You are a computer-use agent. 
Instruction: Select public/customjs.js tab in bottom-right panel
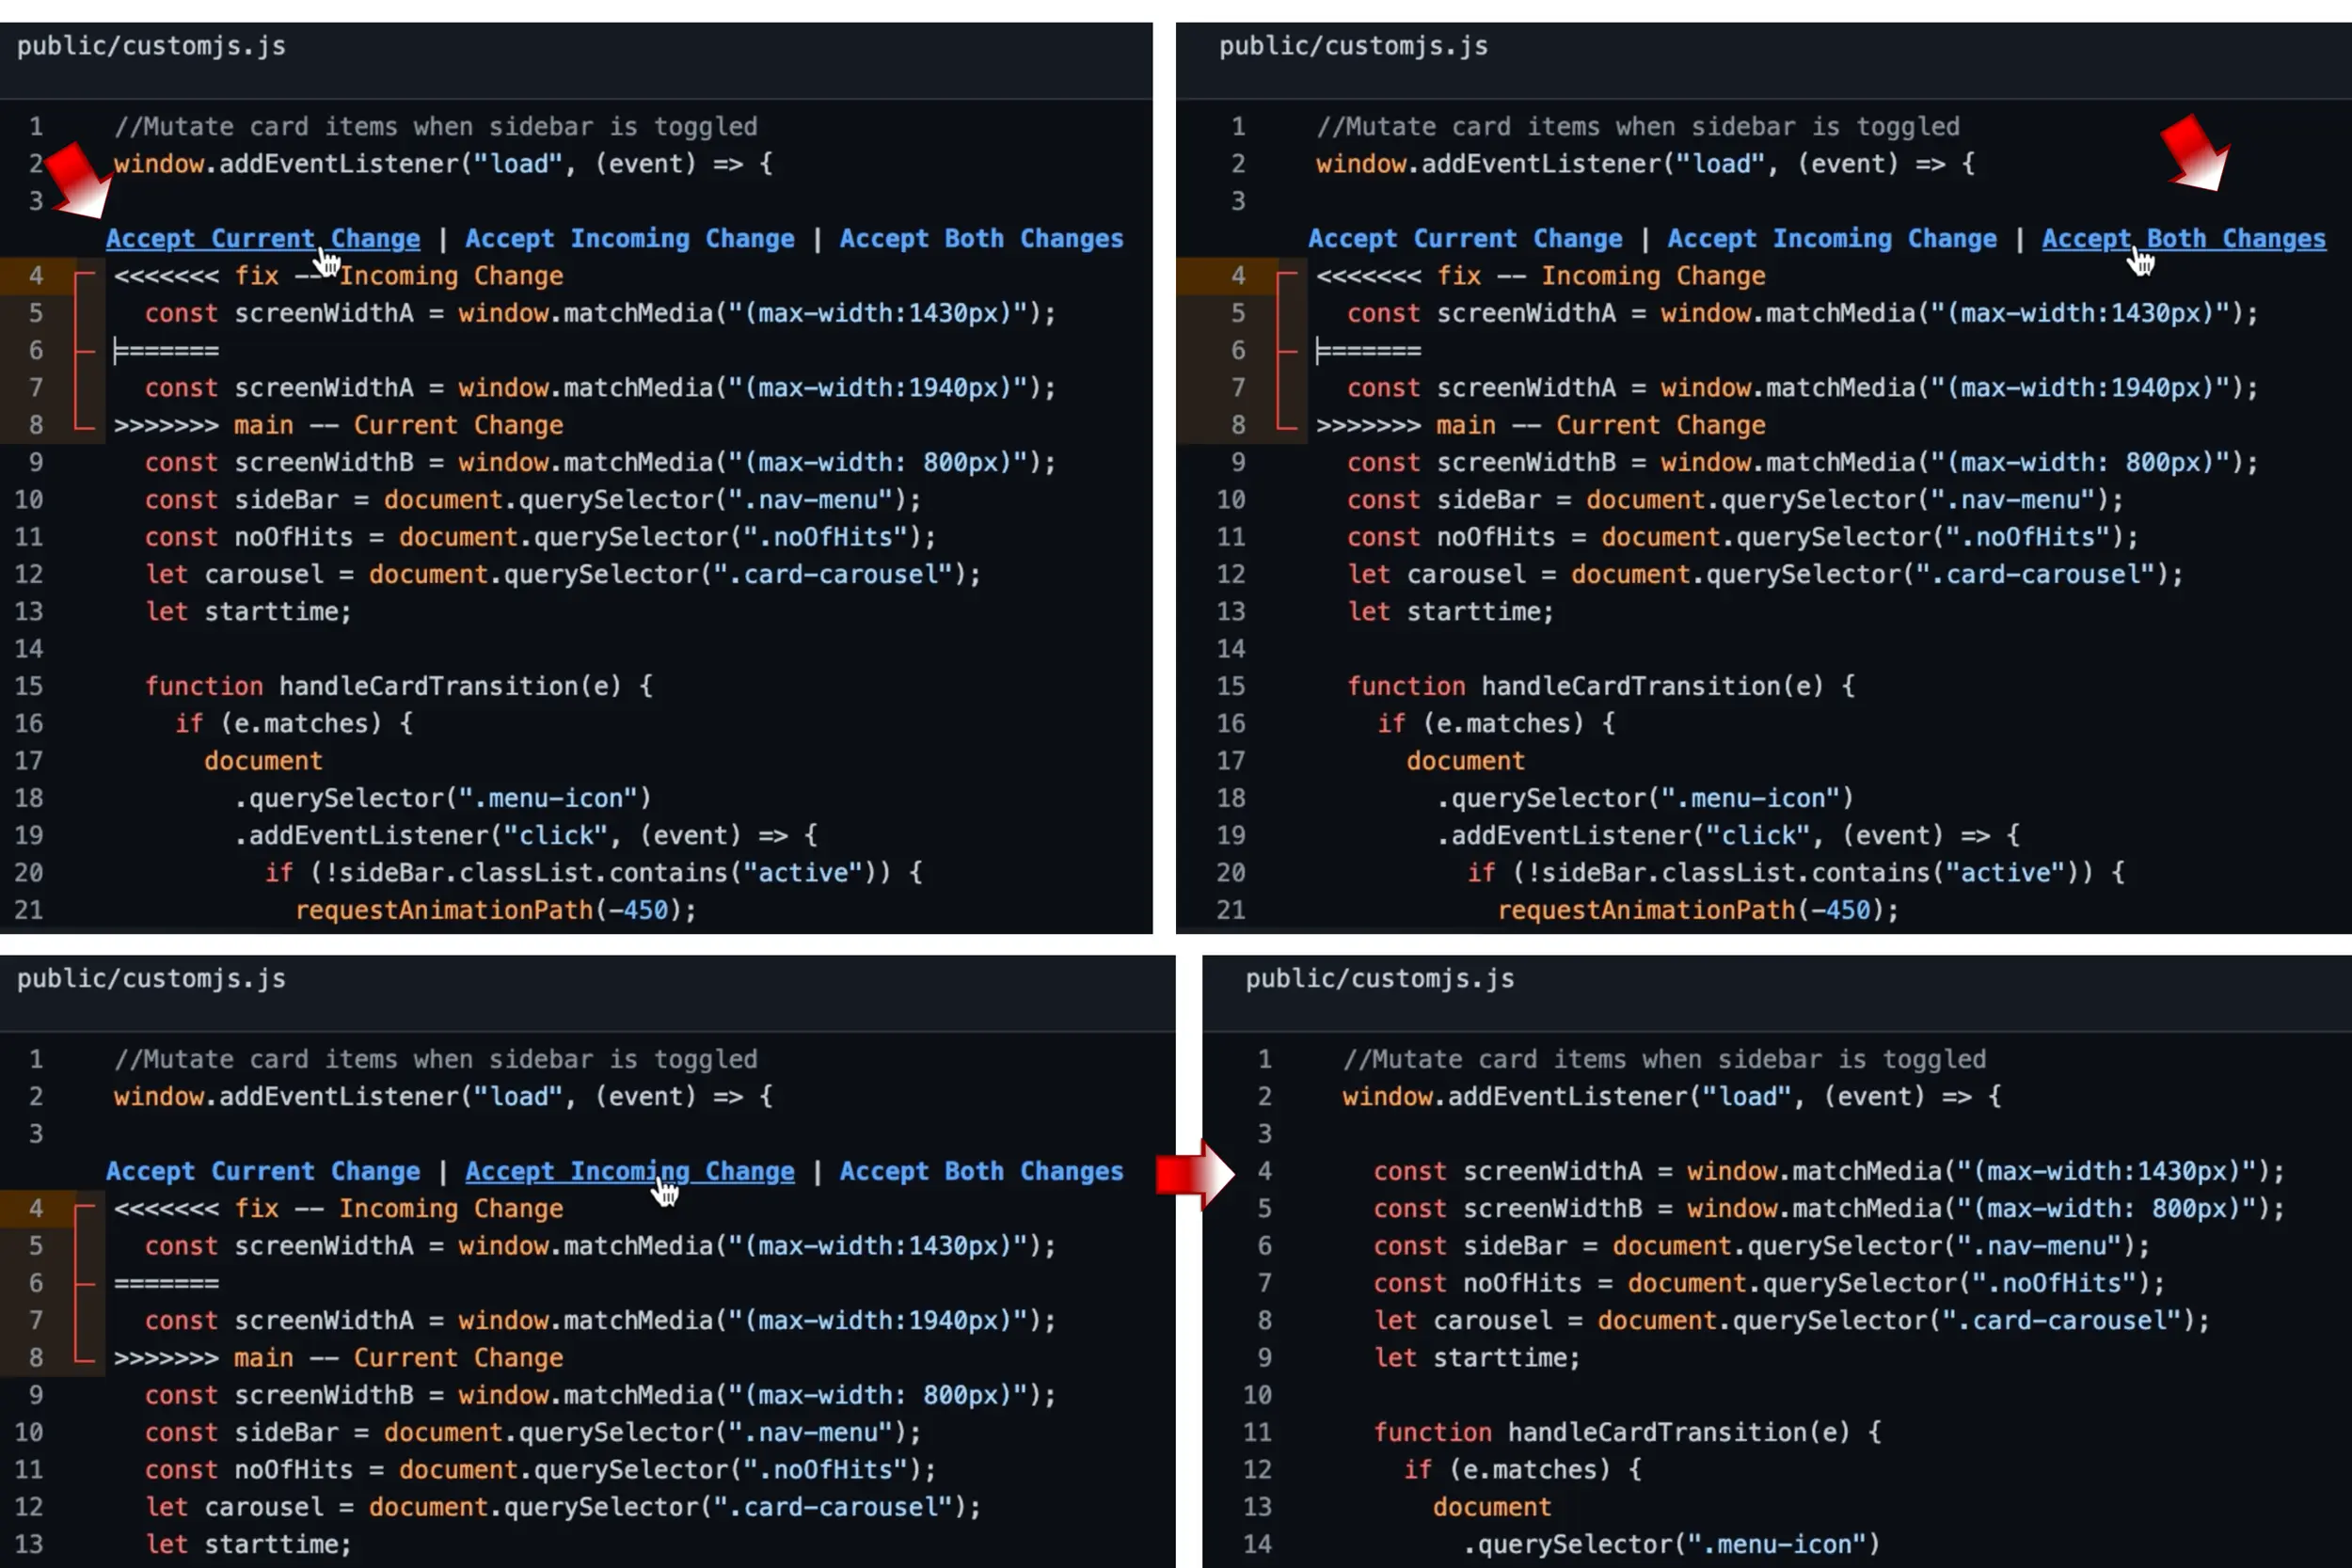pos(1379,979)
